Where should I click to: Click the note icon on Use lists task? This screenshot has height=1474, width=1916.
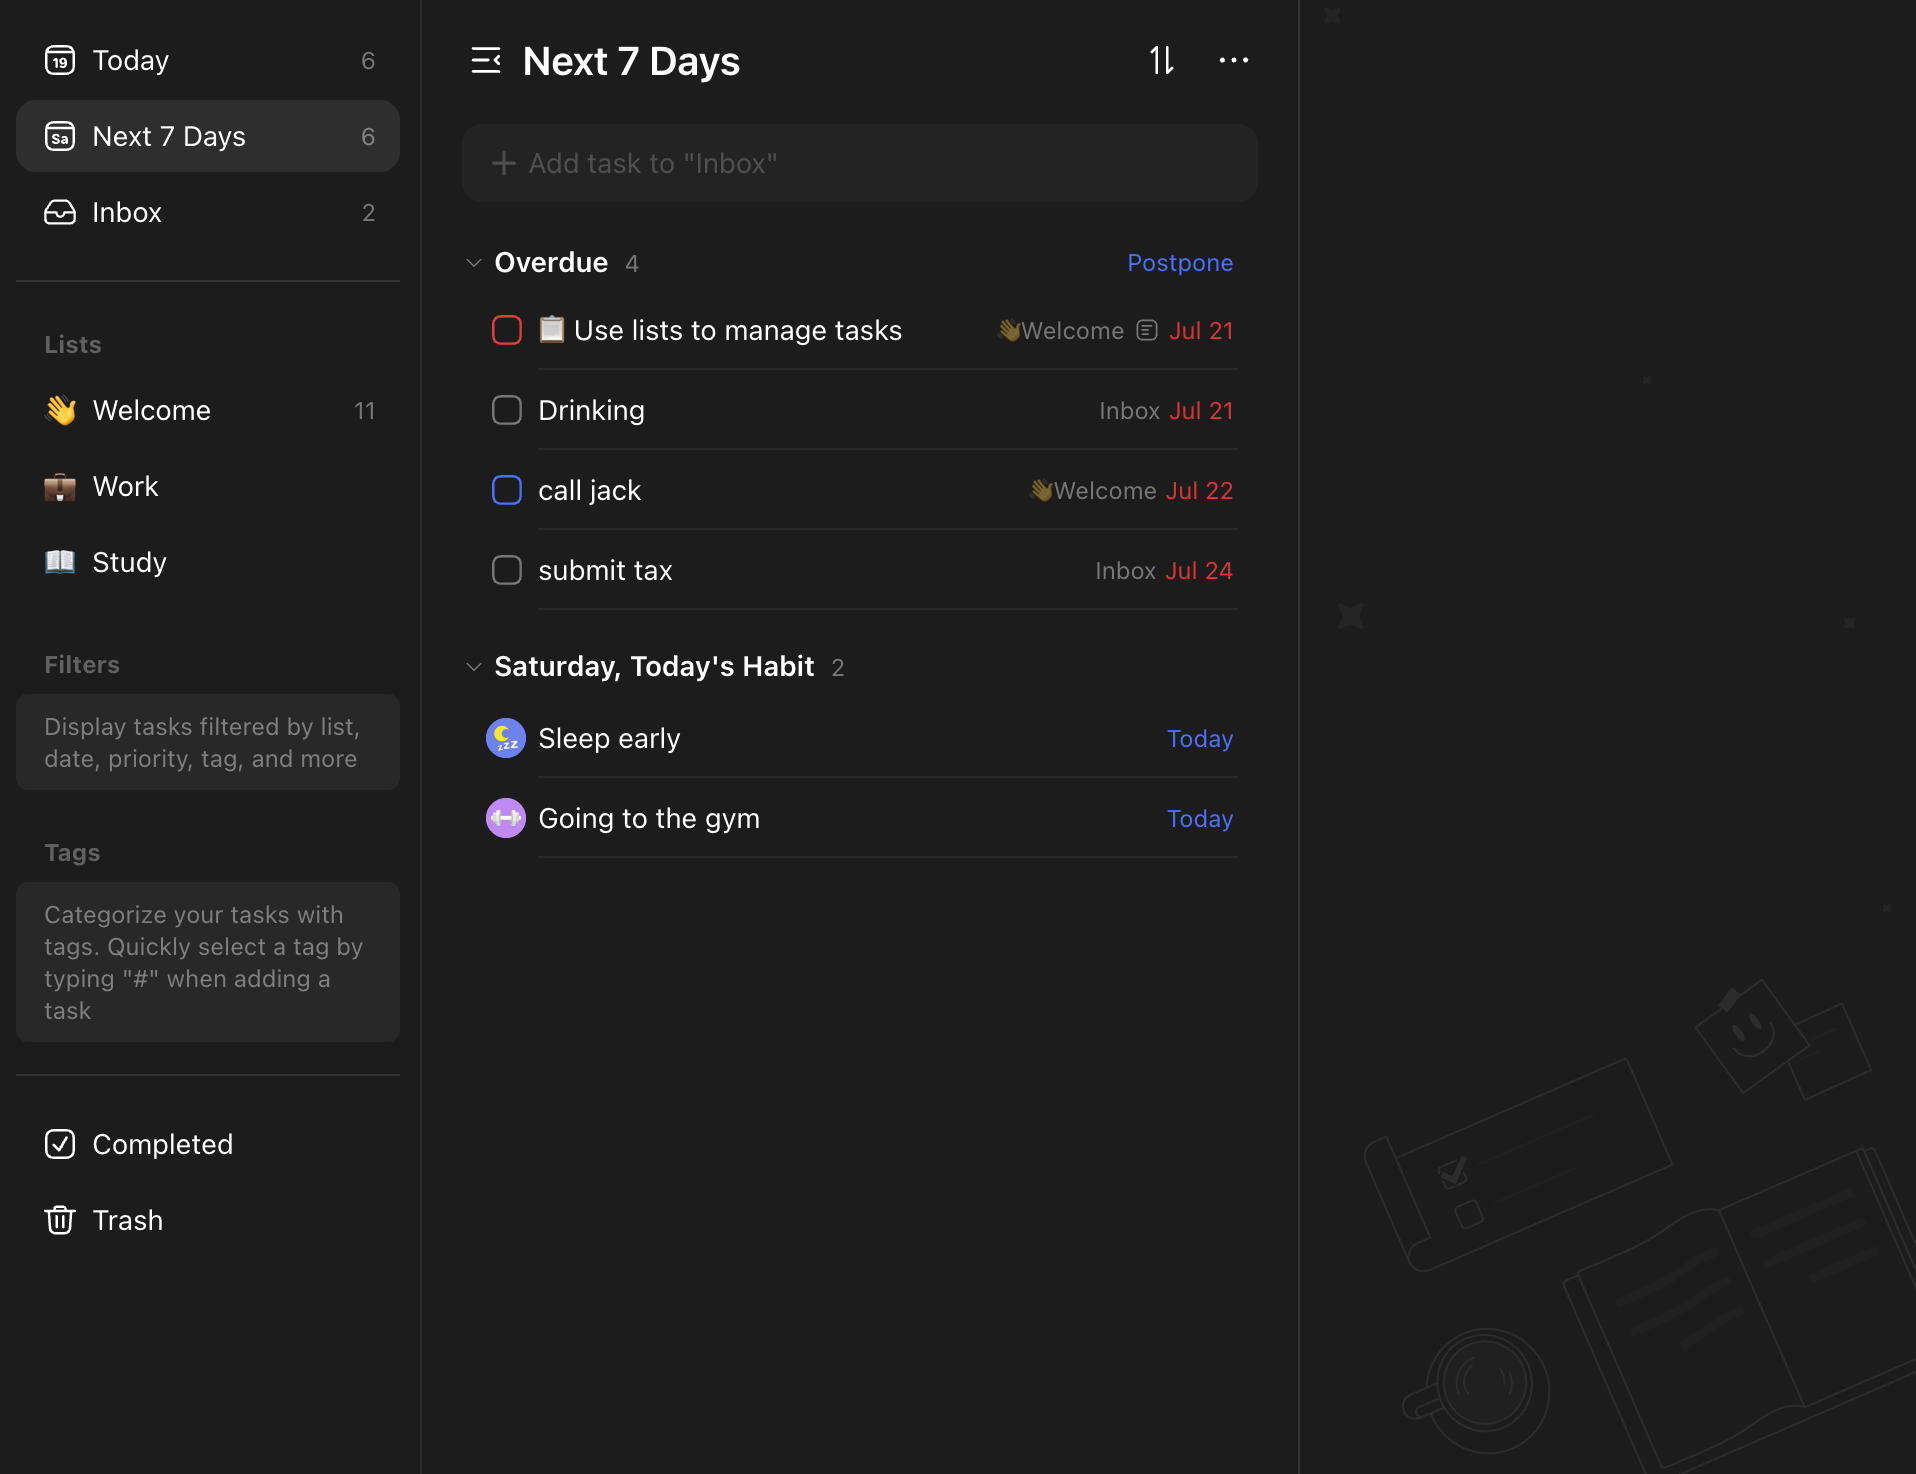point(1147,331)
